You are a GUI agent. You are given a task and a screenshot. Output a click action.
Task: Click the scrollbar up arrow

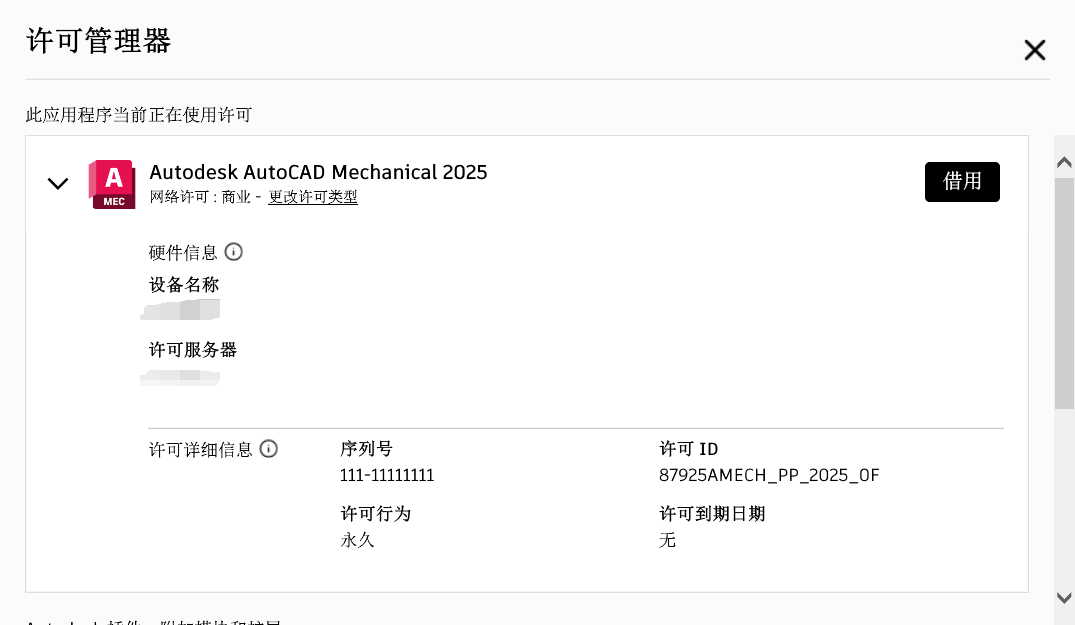[1064, 162]
